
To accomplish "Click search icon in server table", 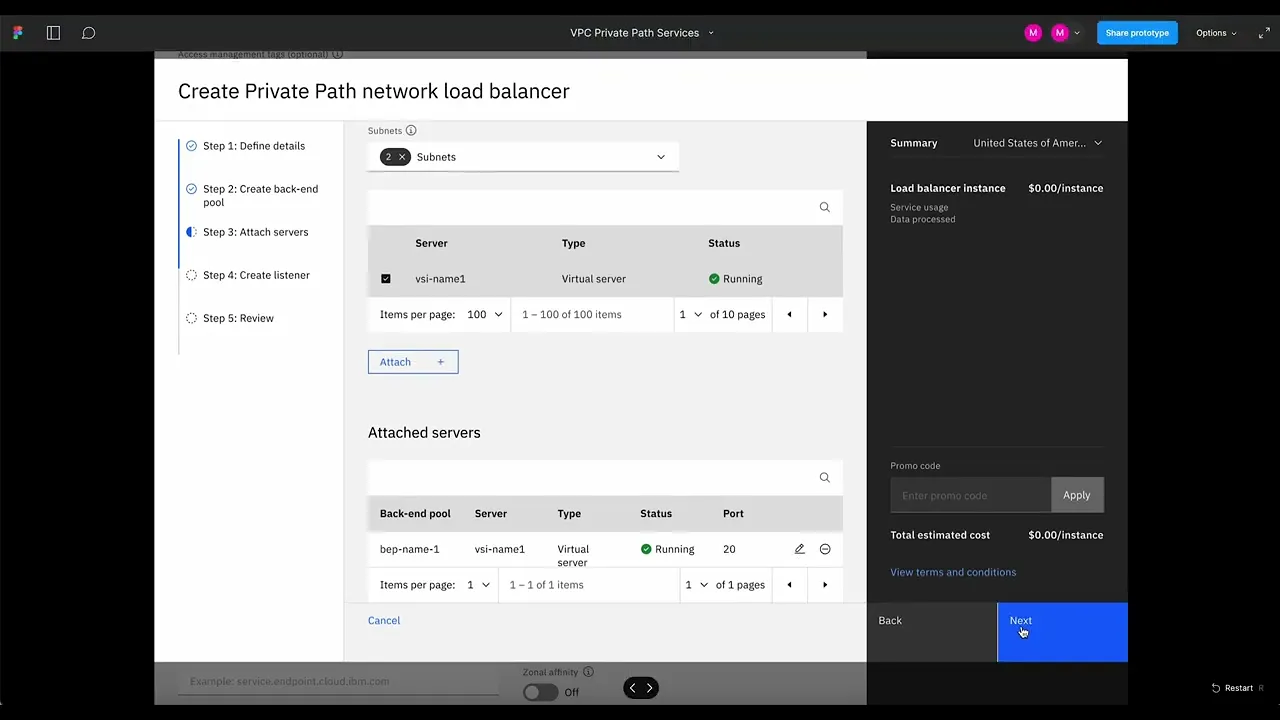I will point(825,207).
